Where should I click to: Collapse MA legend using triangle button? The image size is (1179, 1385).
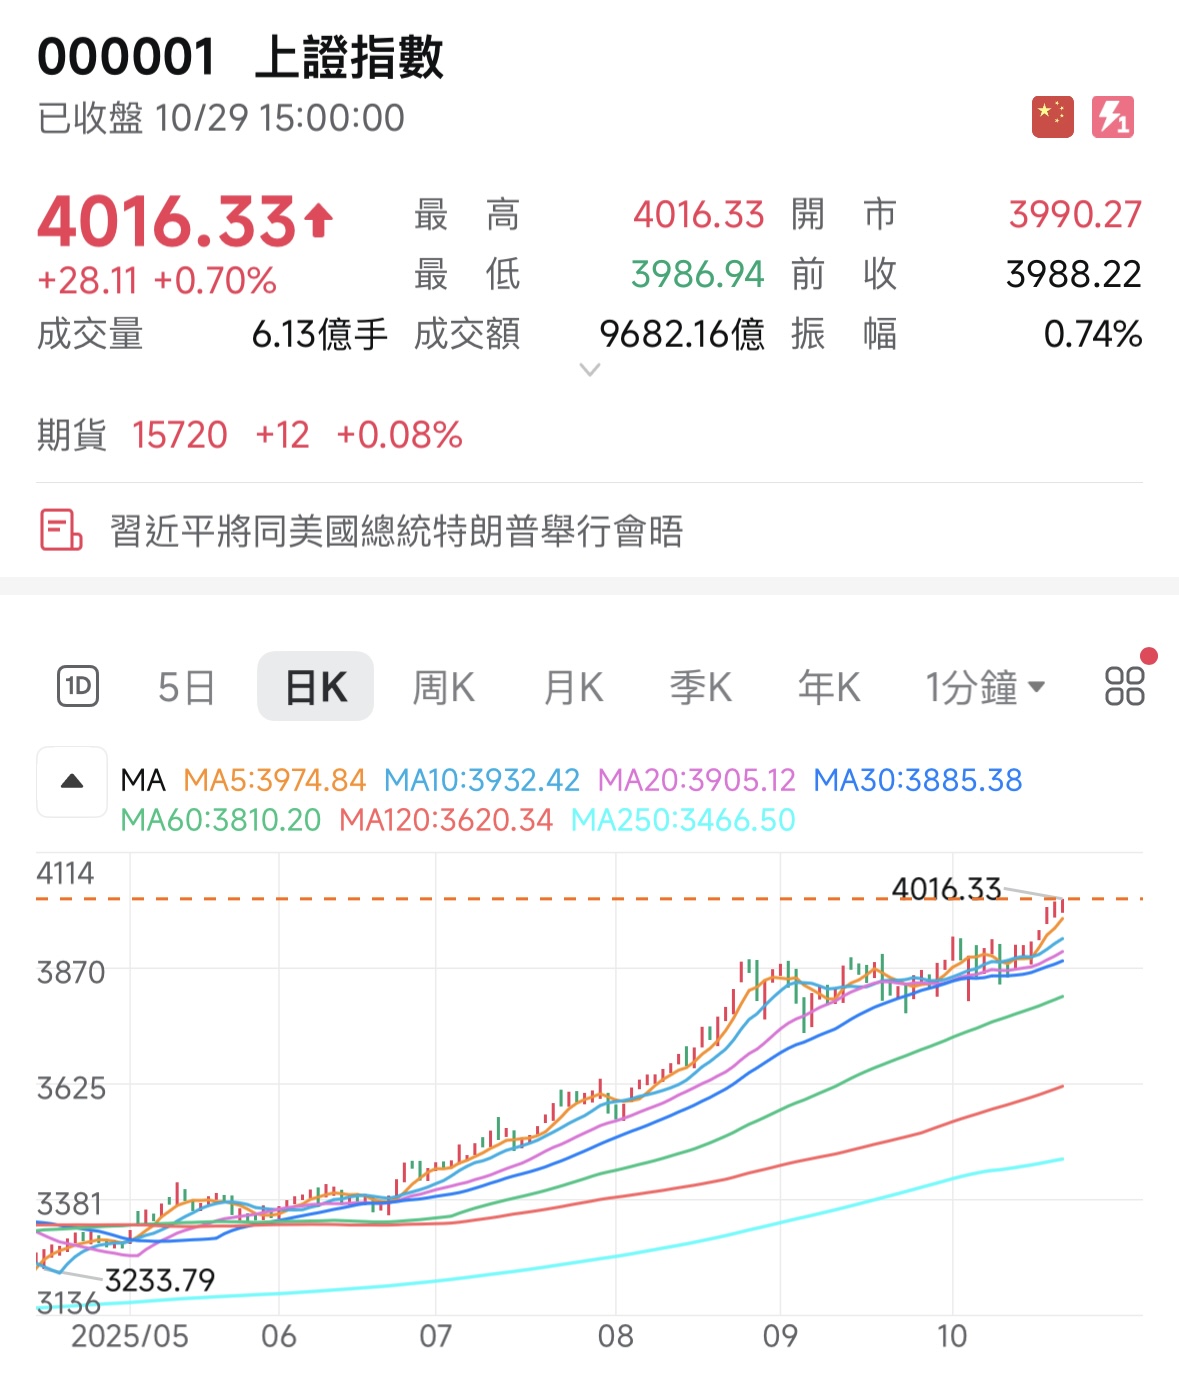coord(71,781)
